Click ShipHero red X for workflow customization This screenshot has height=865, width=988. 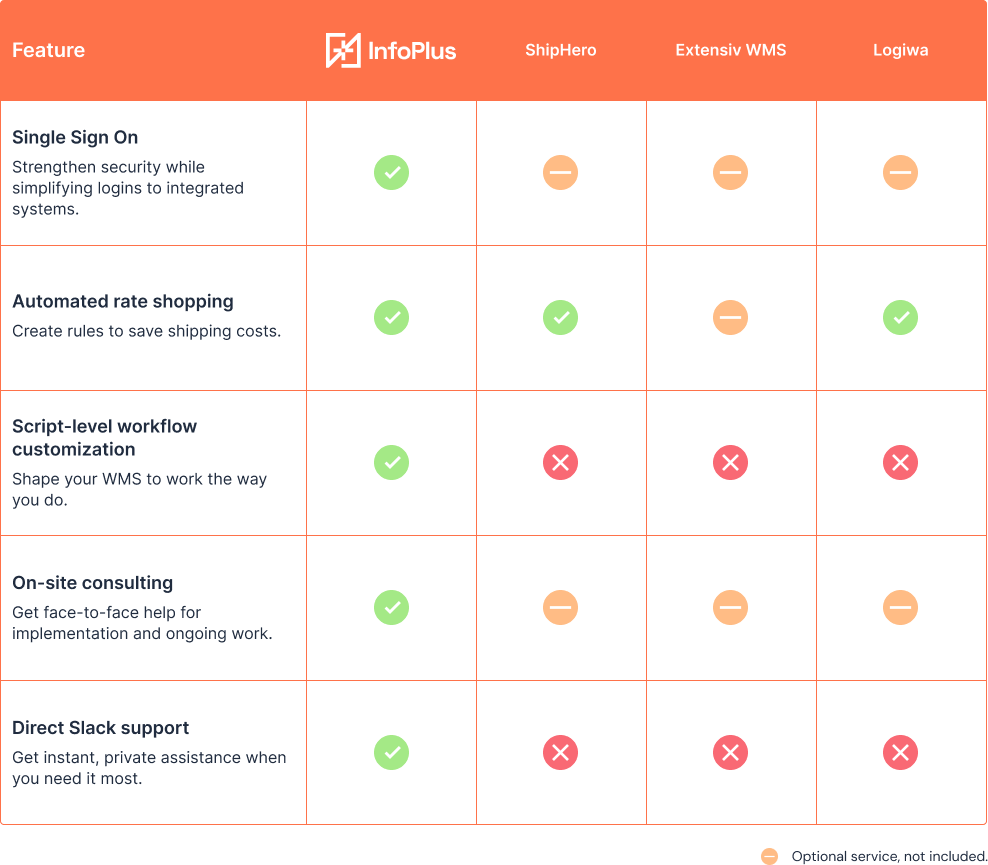pyautogui.click(x=561, y=463)
